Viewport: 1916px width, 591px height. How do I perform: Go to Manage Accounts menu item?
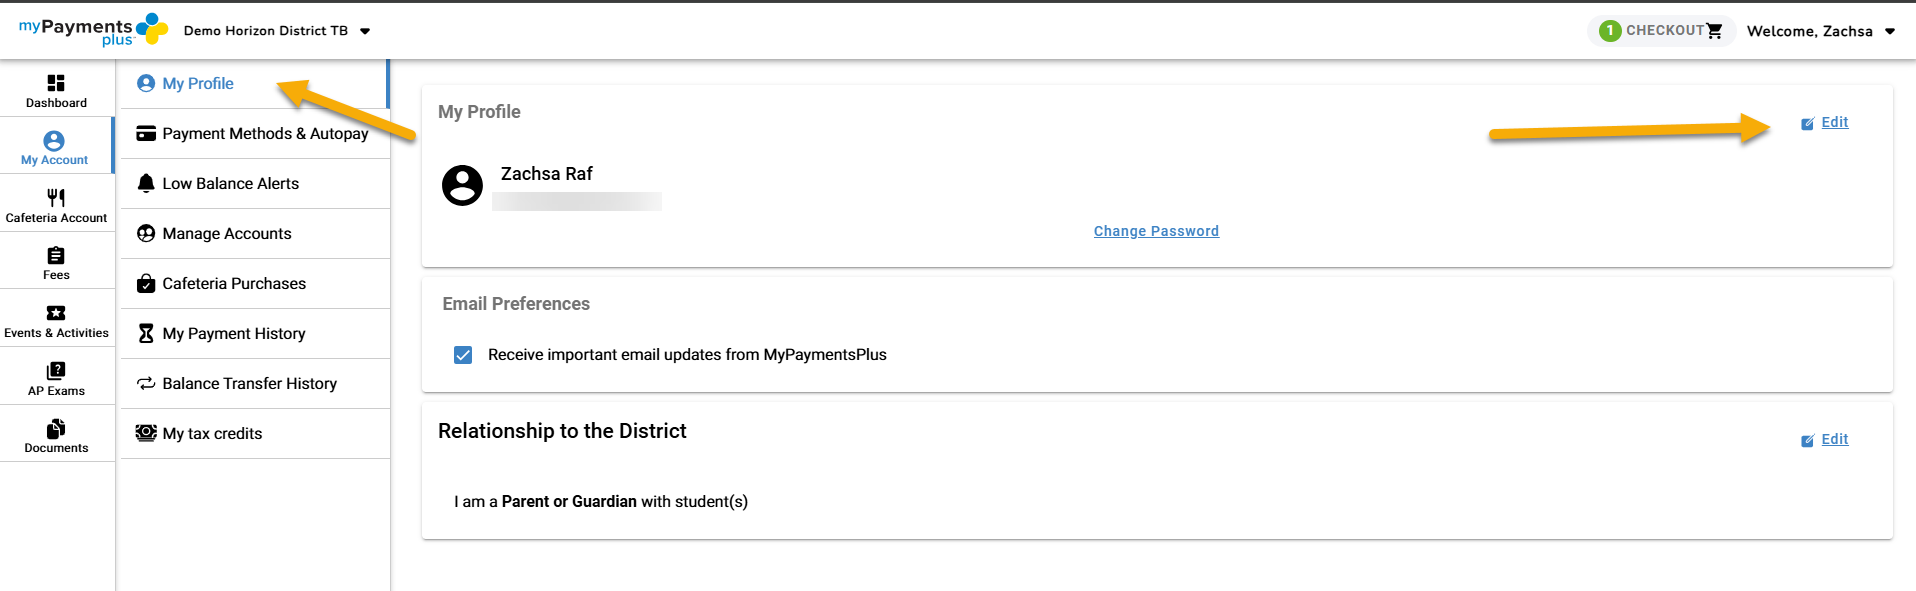coord(227,234)
